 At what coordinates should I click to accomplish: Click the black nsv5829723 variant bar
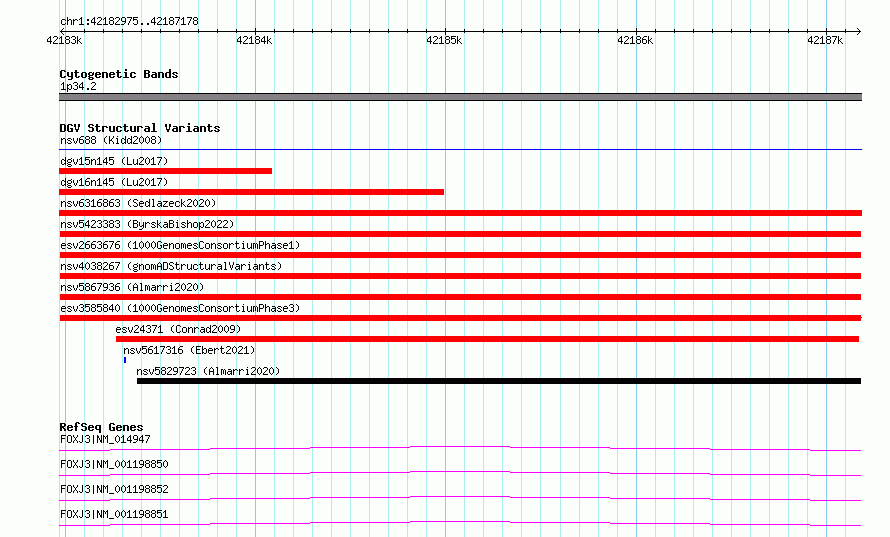click(x=499, y=381)
